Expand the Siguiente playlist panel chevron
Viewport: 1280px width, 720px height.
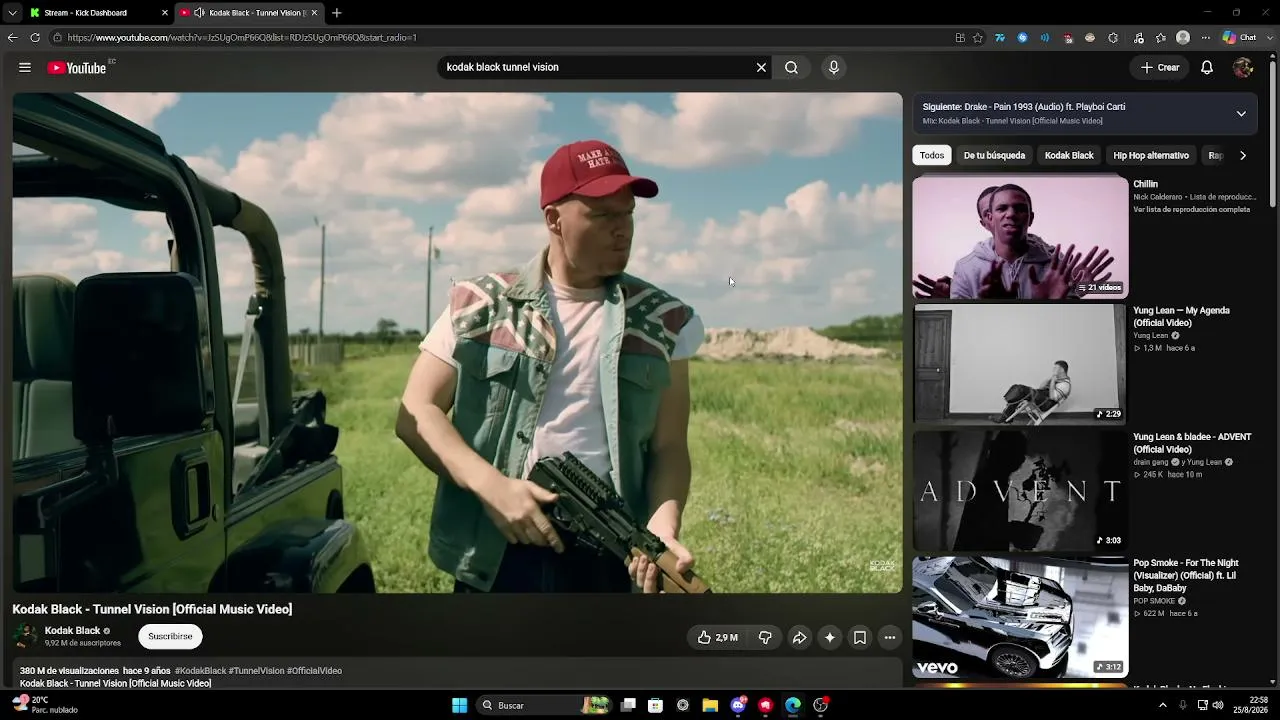pyautogui.click(x=1241, y=113)
